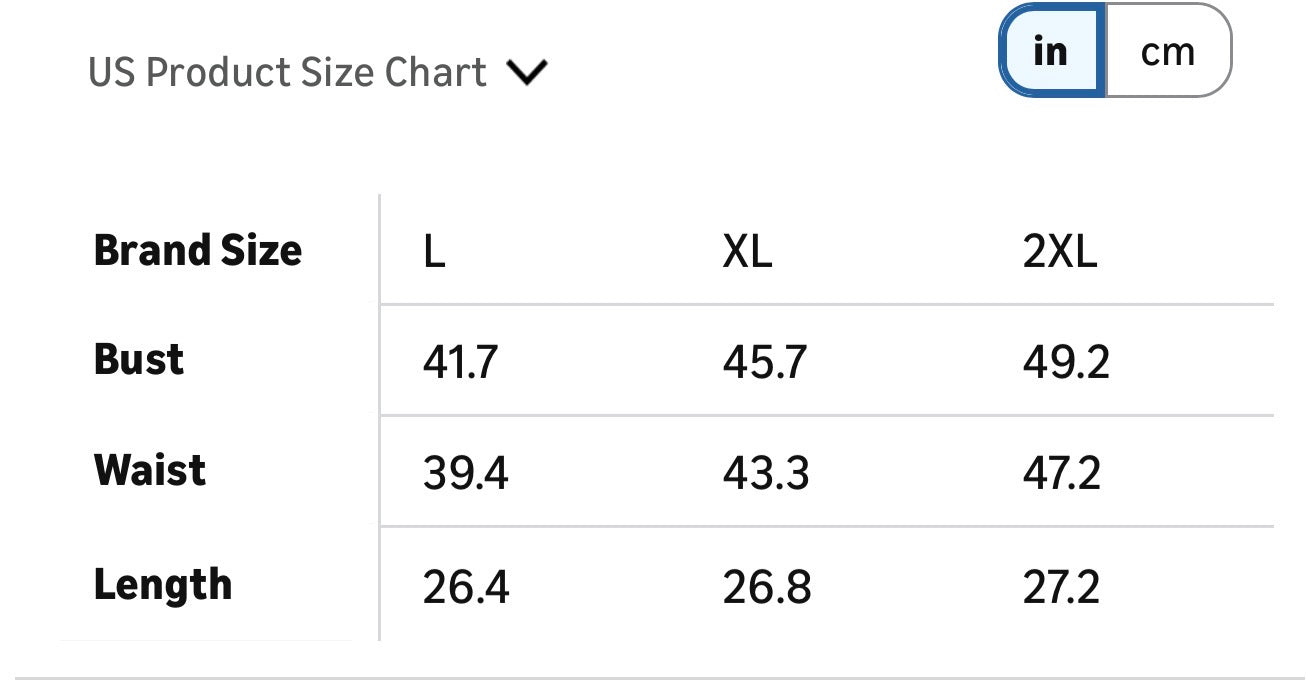This screenshot has width=1306, height=692.
Task: Click the XL bust value 45.7
Action: pos(764,362)
